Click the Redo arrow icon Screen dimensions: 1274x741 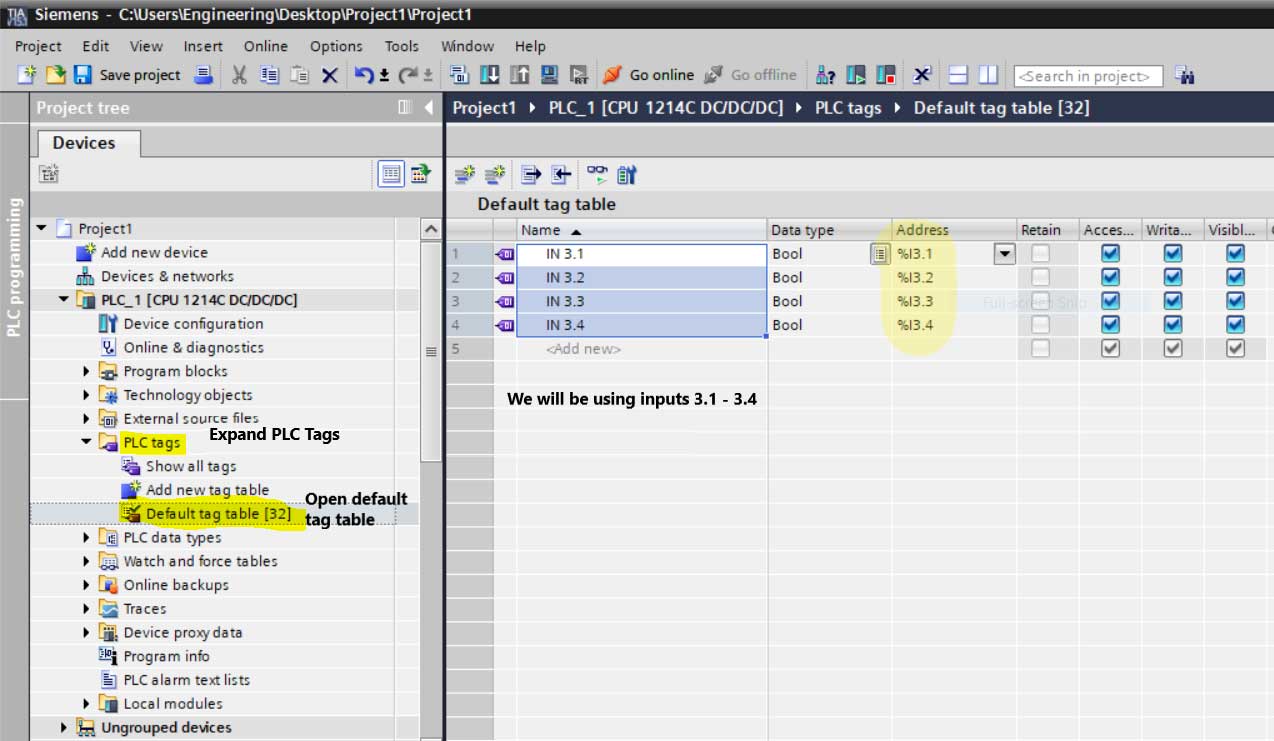pyautogui.click(x=409, y=75)
